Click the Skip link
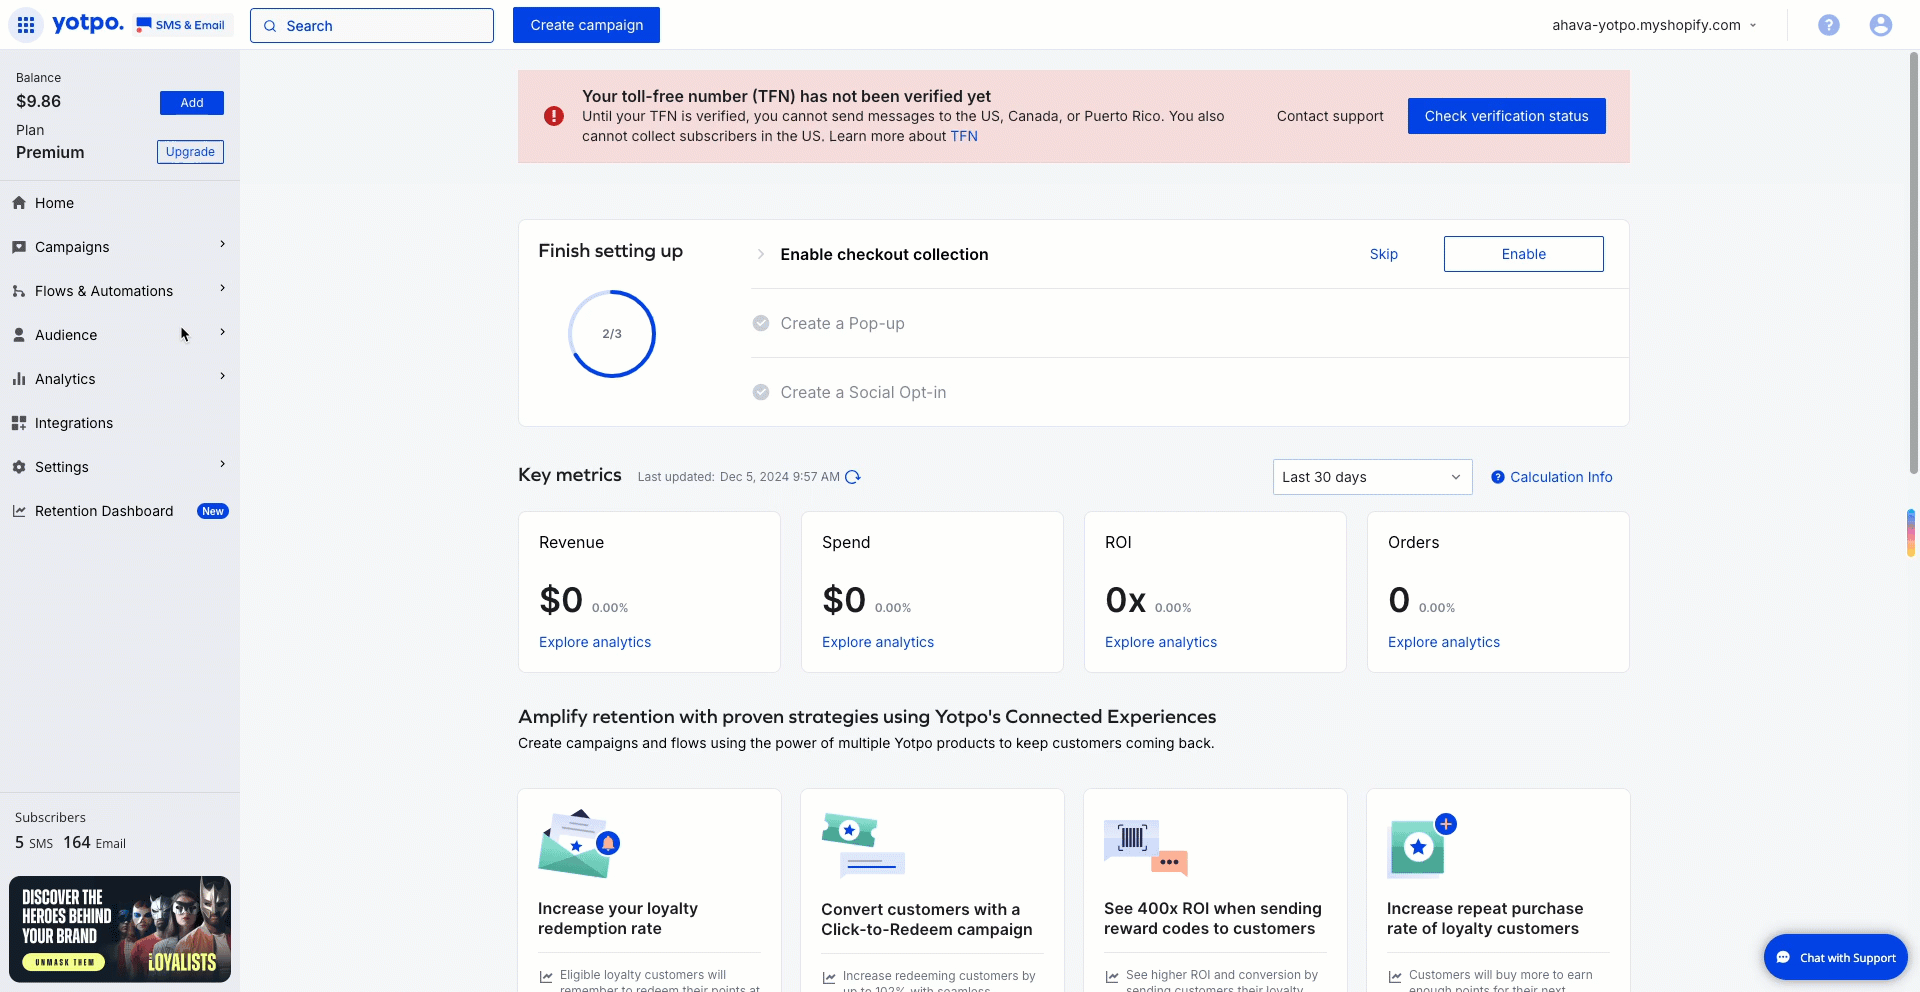 pos(1383,254)
